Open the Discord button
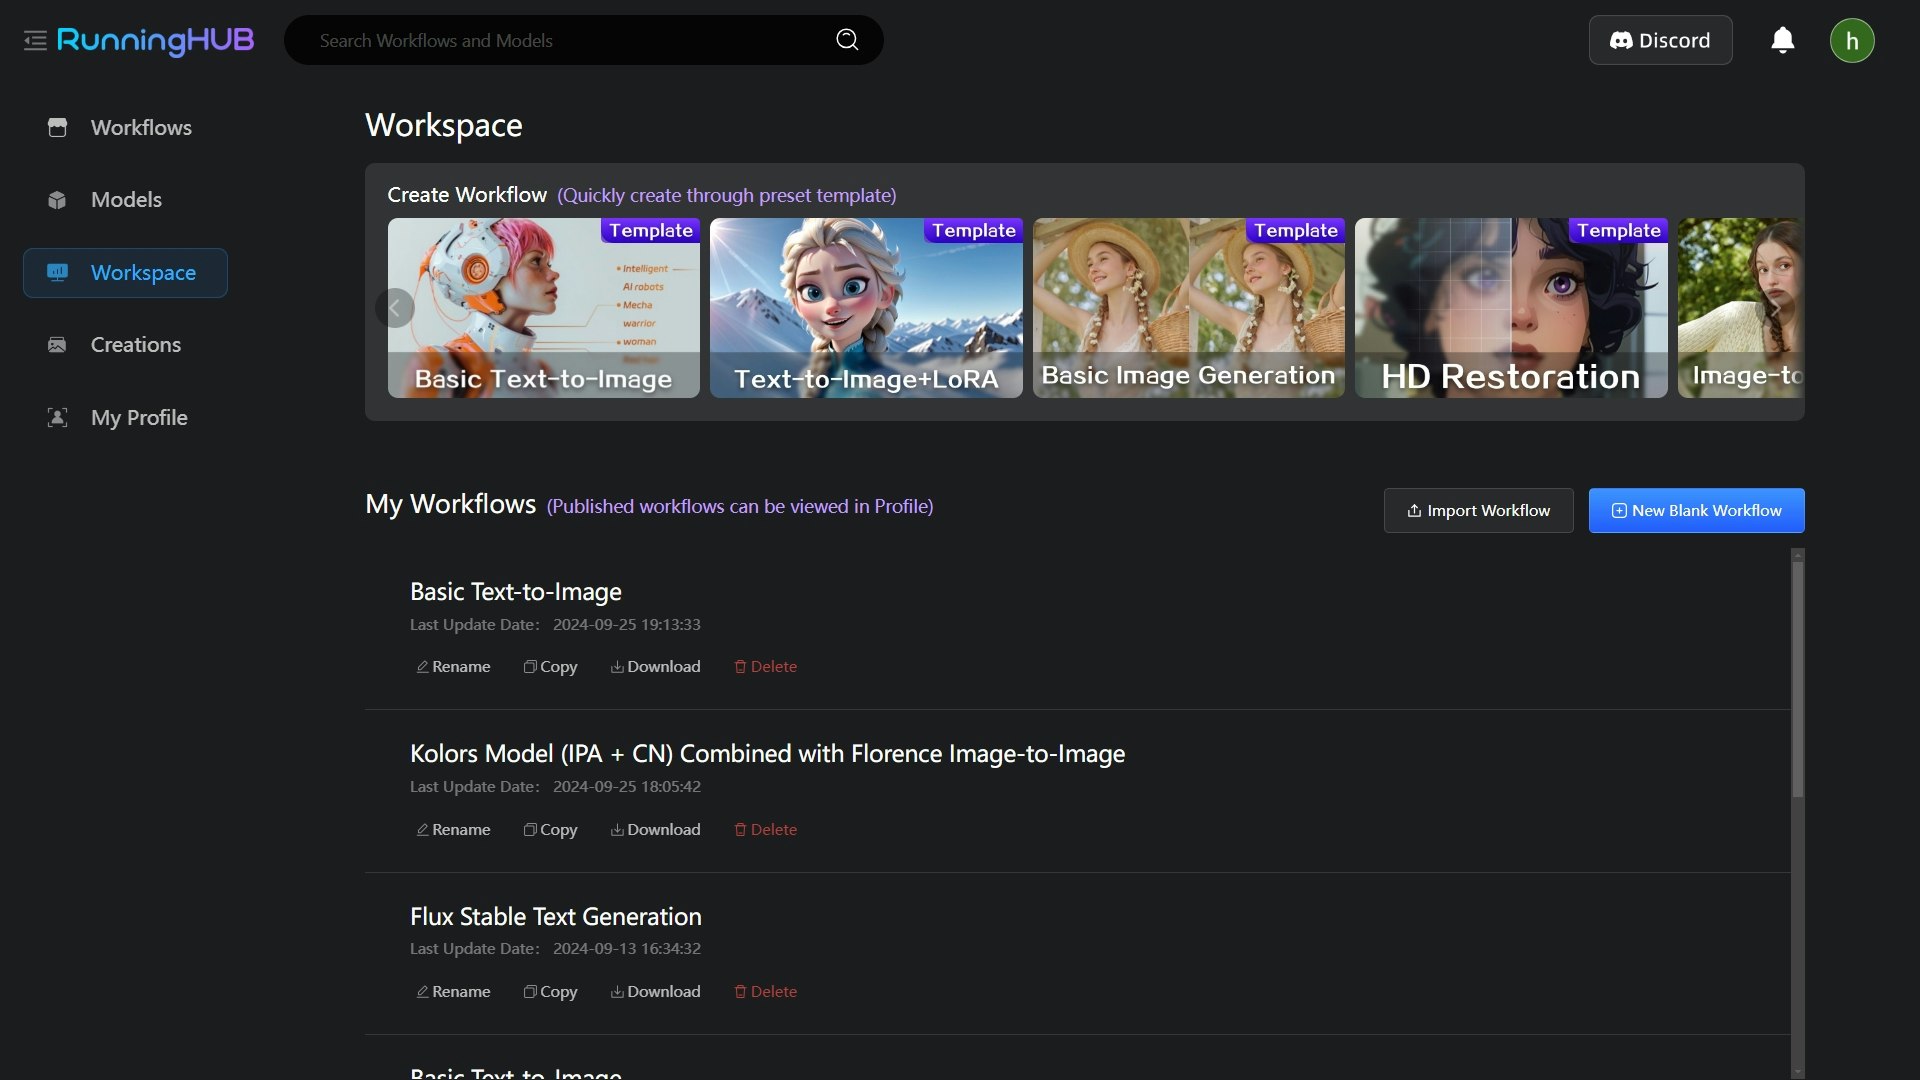1920x1080 pixels. (1660, 41)
